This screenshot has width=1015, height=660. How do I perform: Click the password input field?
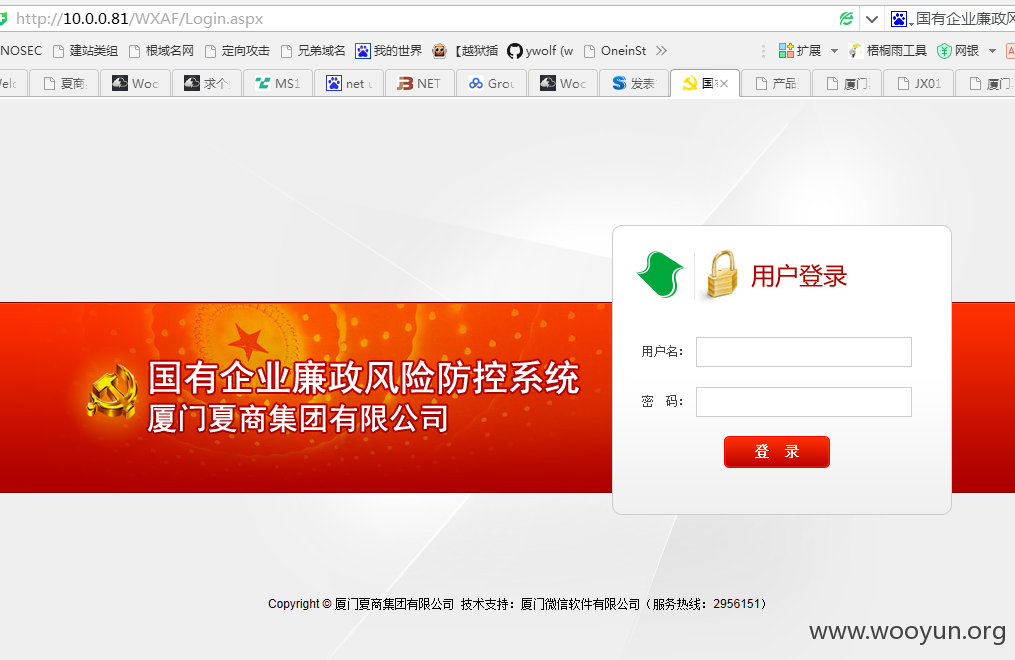(x=803, y=402)
